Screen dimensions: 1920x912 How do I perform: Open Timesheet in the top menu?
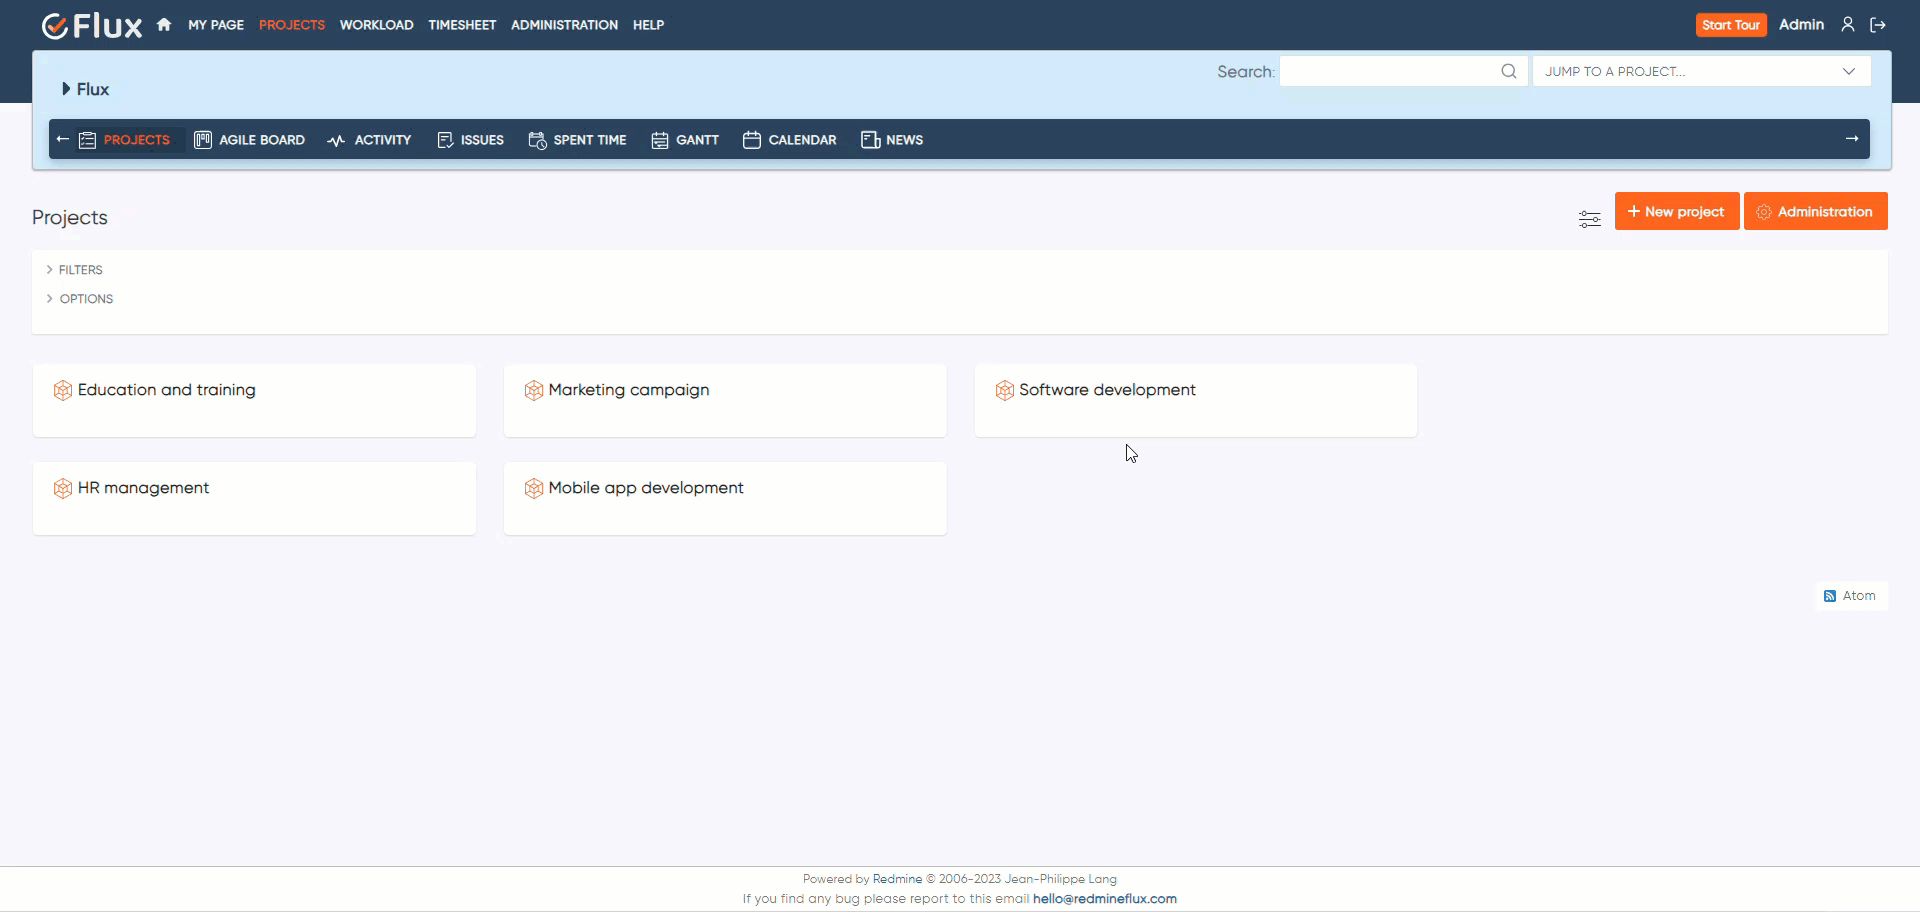pos(462,25)
